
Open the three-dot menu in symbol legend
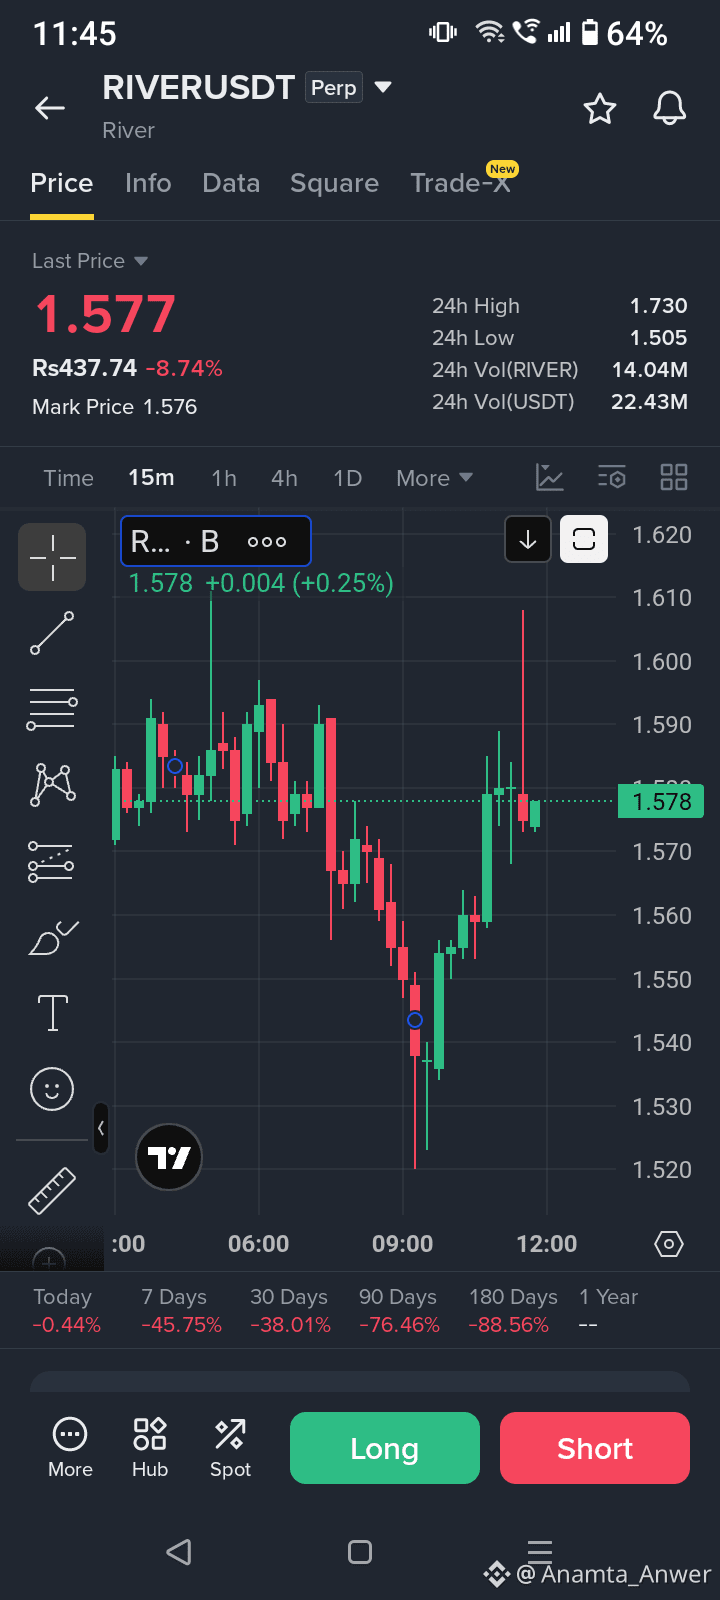pyautogui.click(x=267, y=542)
